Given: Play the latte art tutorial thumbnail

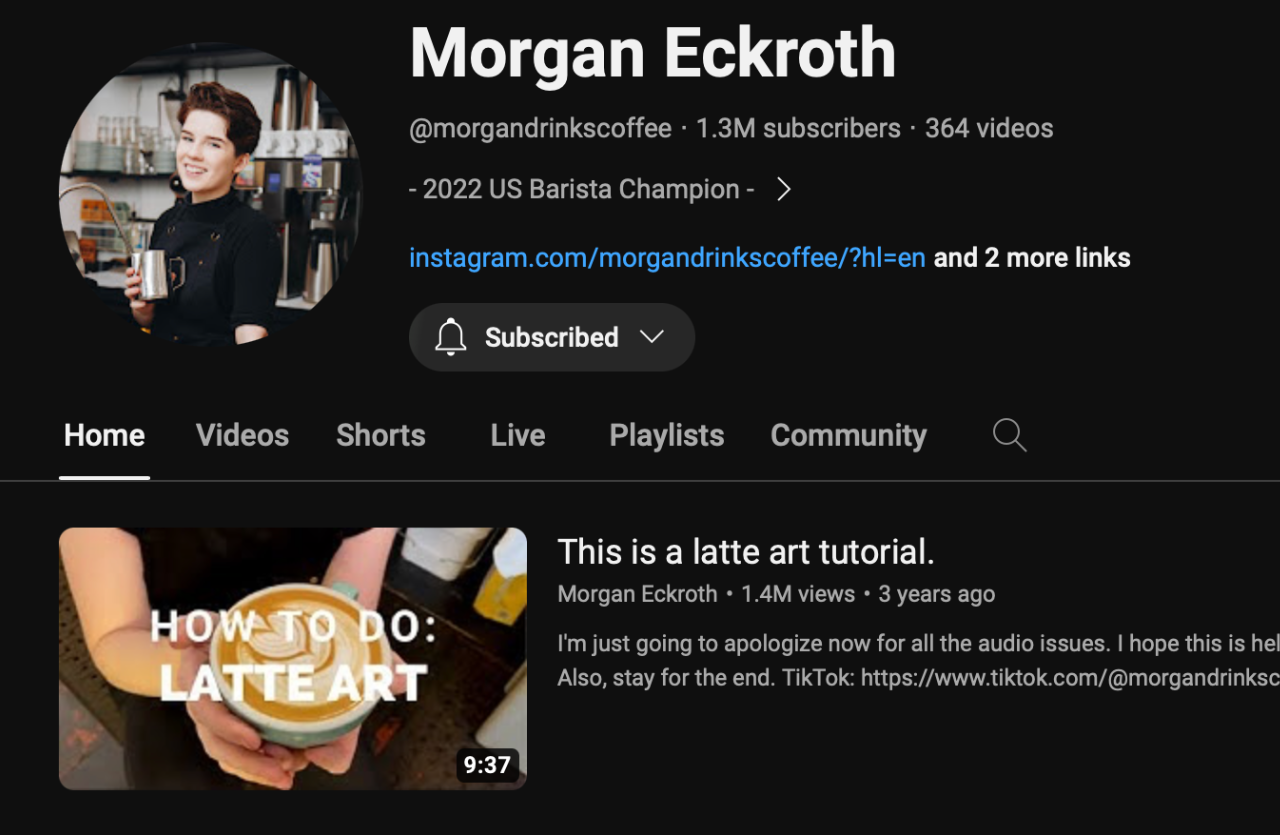Looking at the screenshot, I should [293, 658].
